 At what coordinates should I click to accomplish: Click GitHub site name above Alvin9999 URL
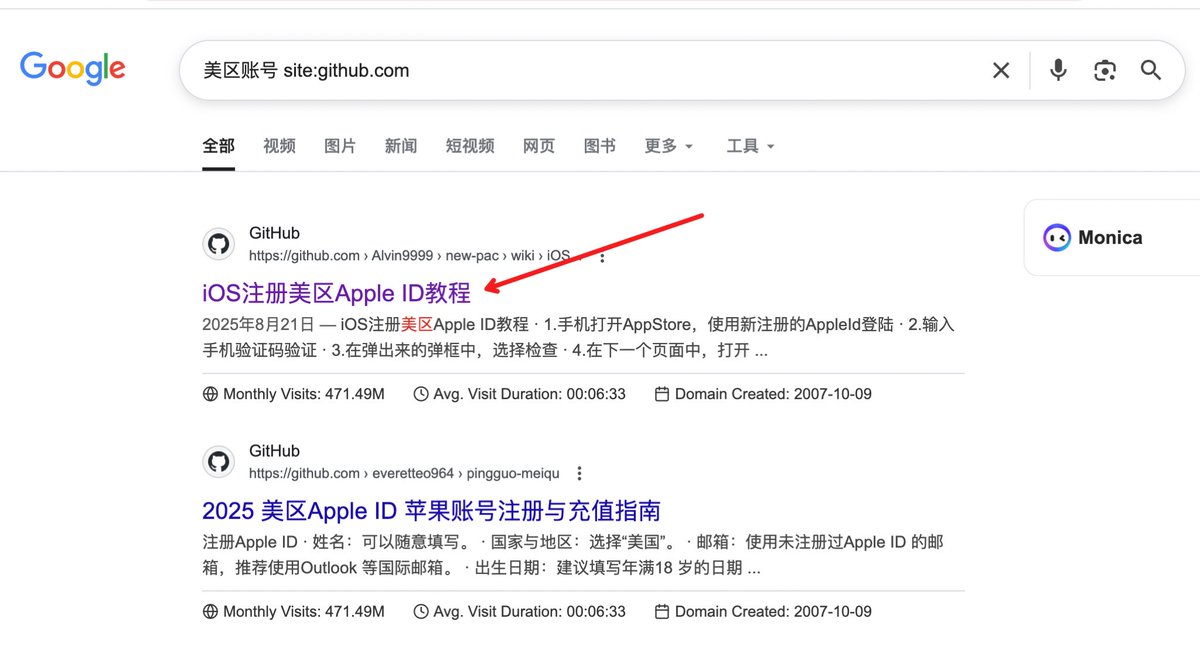[274, 234]
